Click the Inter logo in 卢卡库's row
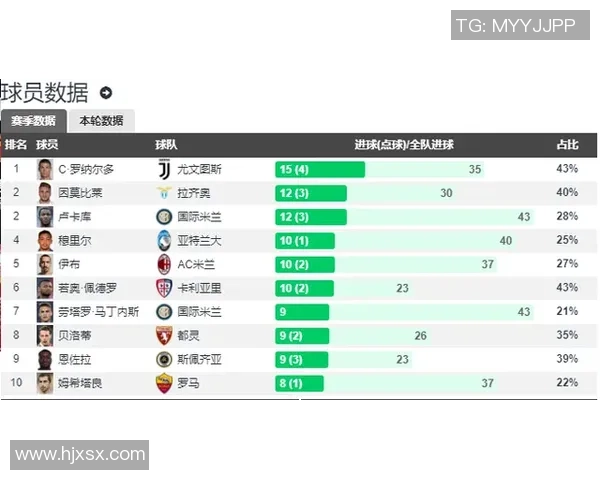The height and width of the screenshot is (480, 600). 164,217
